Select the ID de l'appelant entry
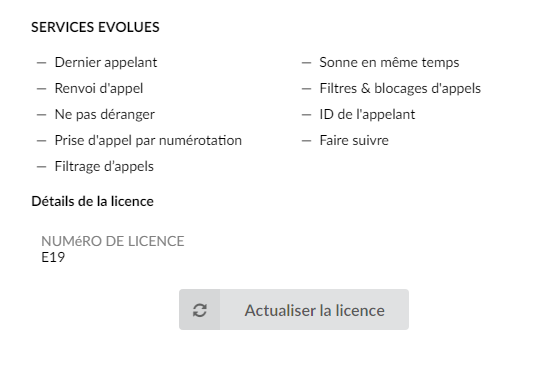Screen dimensions: 550x369 [367, 114]
